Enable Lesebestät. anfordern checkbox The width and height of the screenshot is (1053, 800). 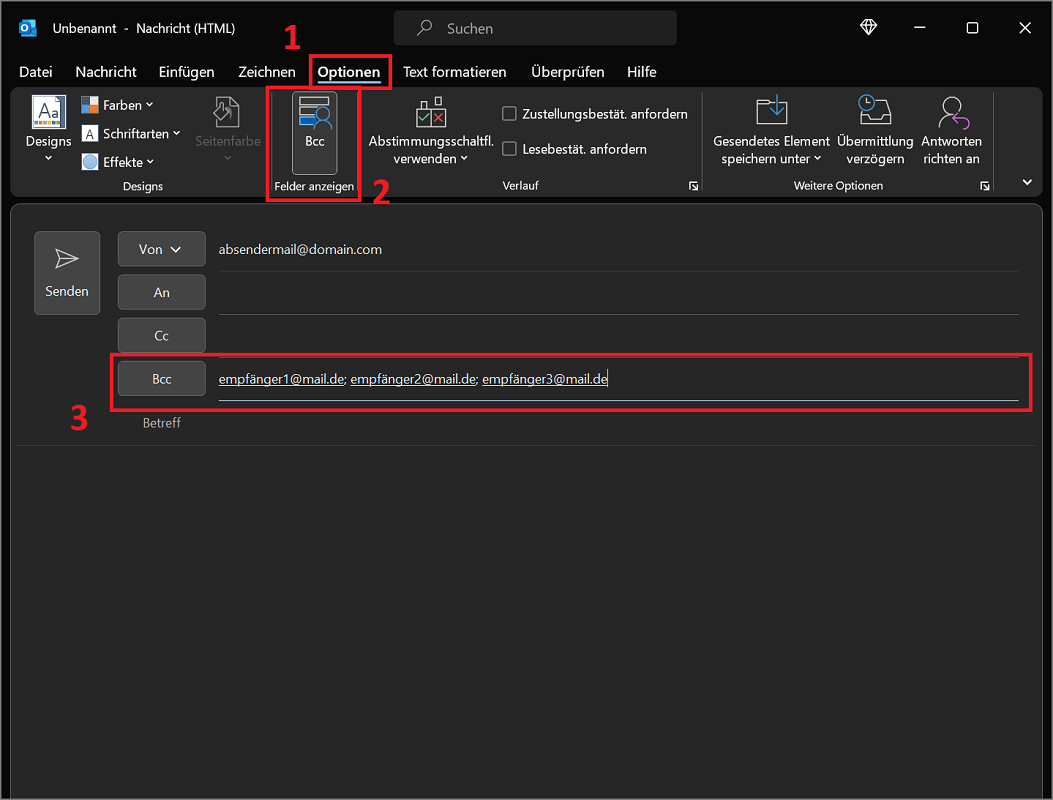[509, 148]
